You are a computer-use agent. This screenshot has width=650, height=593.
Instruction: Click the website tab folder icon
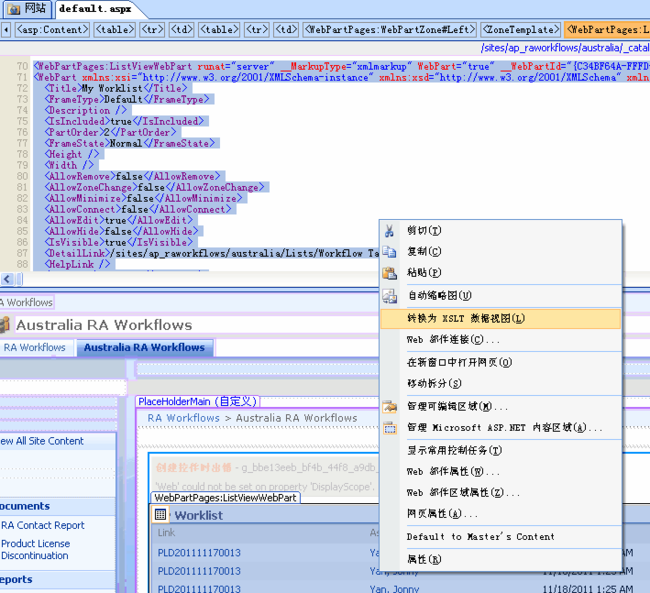pyautogui.click(x=14, y=8)
